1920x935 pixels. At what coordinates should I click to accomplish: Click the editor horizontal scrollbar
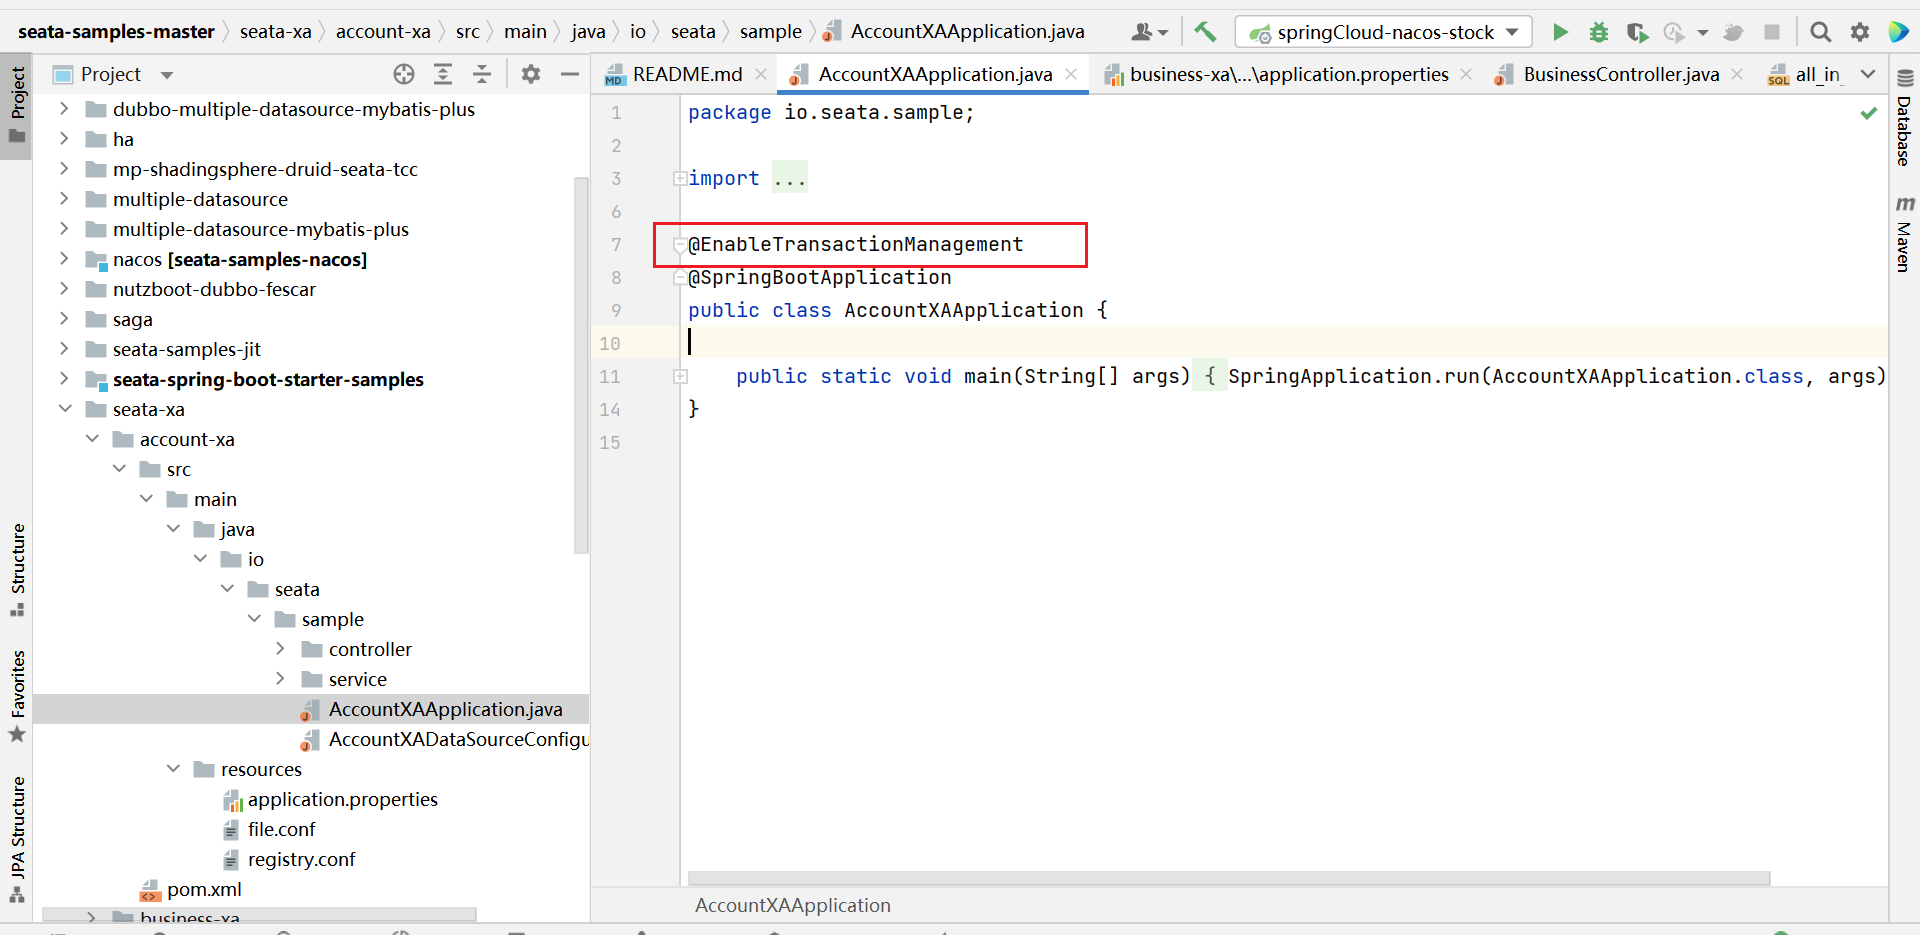coord(1229,878)
